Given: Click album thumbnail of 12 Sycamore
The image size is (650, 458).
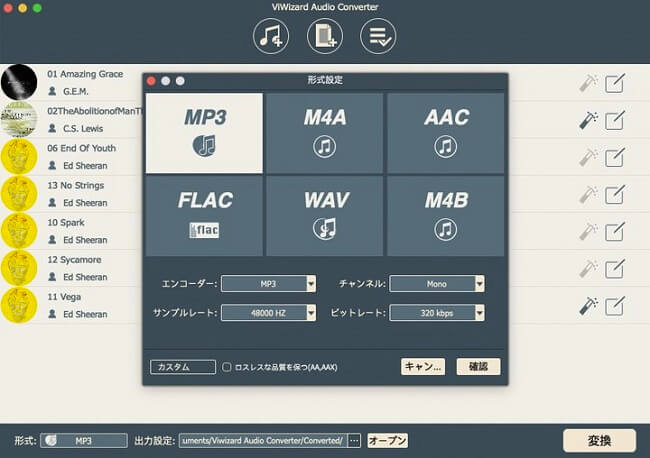Looking at the screenshot, I should pos(19,268).
